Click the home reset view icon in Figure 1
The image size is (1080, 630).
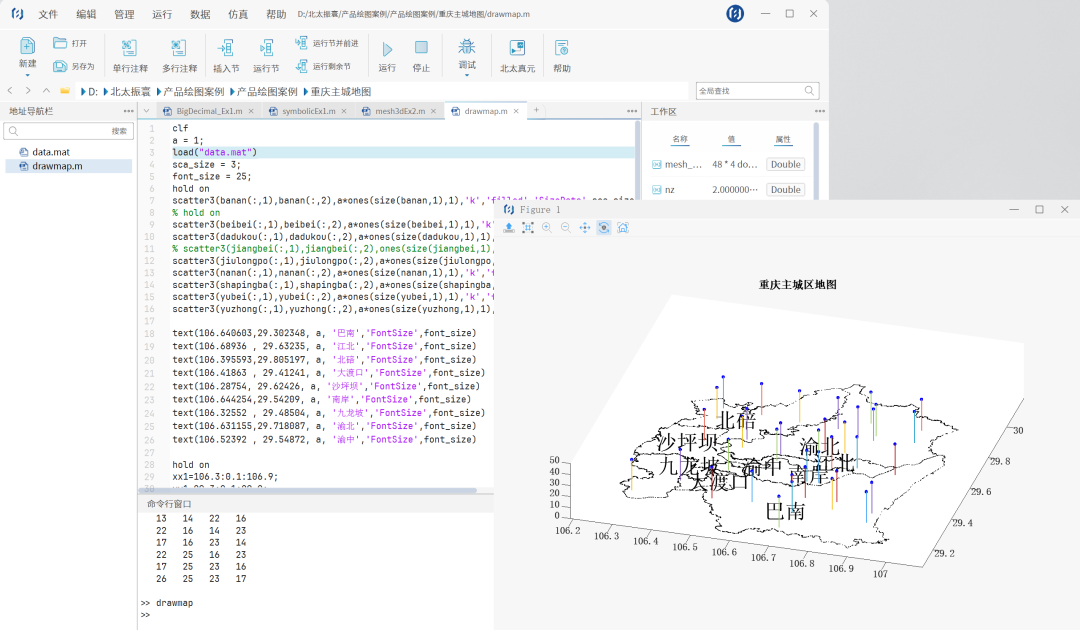[x=623, y=228]
